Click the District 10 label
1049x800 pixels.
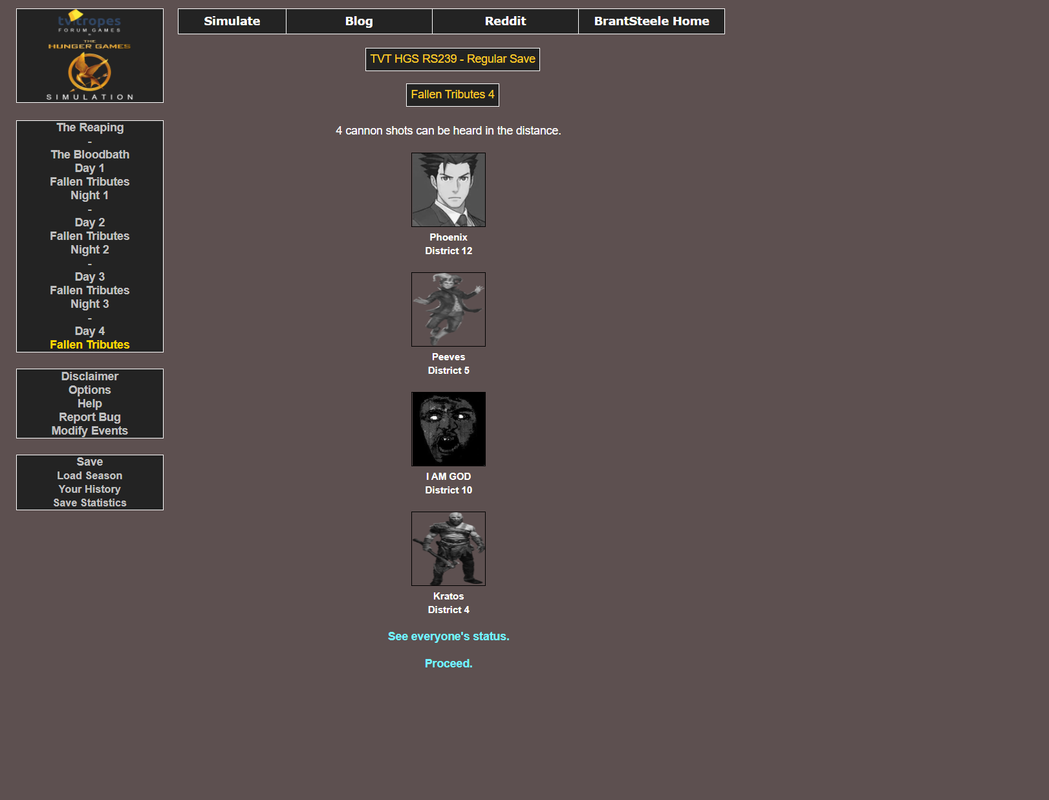pyautogui.click(x=448, y=490)
